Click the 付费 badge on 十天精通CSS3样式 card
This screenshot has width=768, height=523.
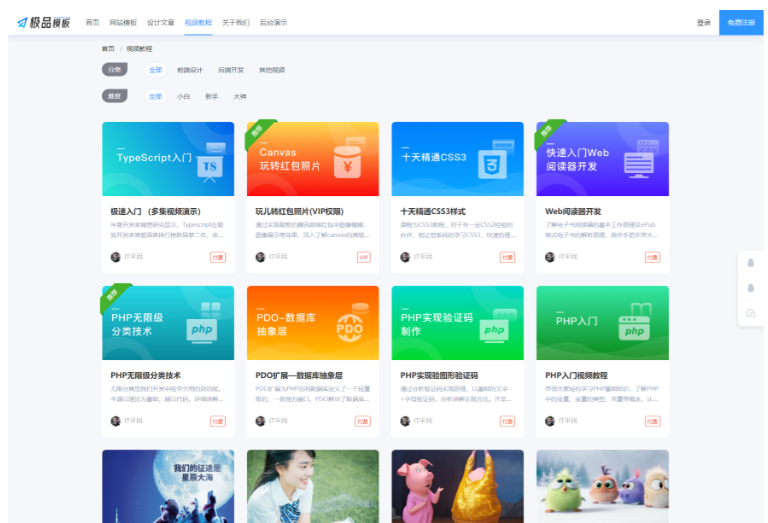507,257
